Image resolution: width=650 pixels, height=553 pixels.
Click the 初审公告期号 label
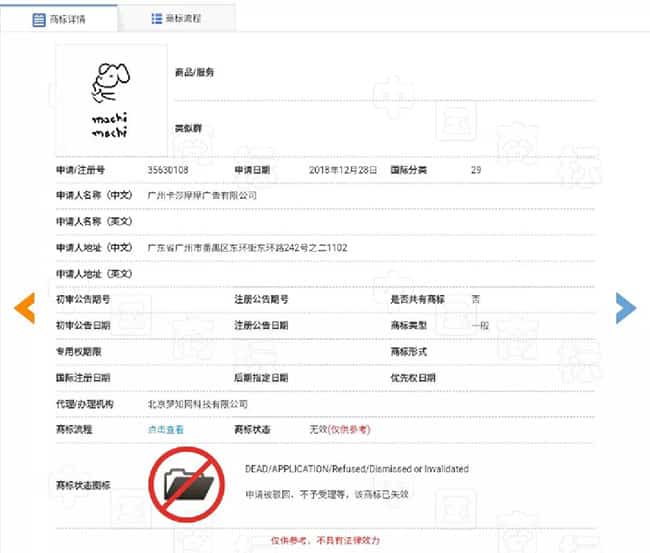point(83,299)
